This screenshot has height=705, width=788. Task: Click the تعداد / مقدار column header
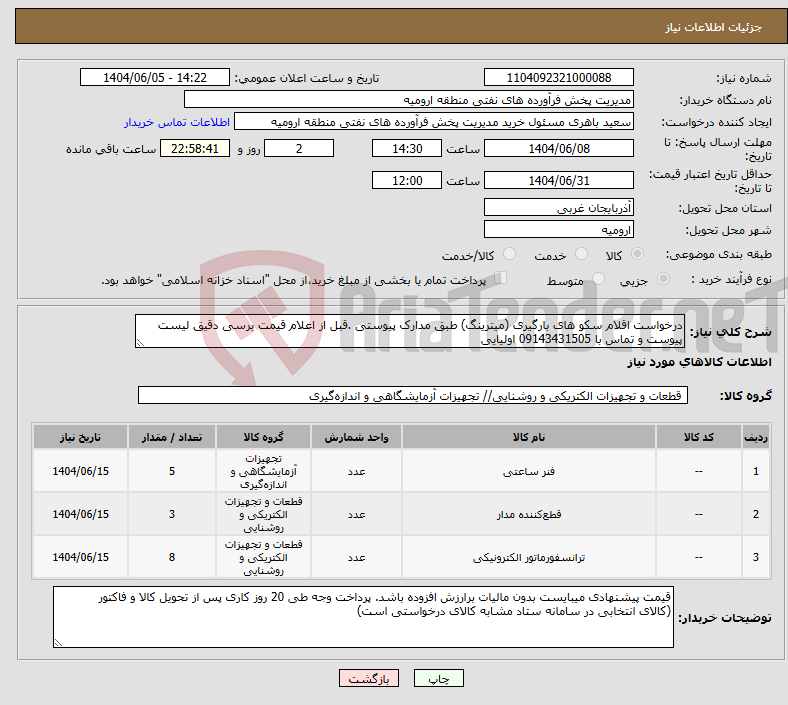172,437
